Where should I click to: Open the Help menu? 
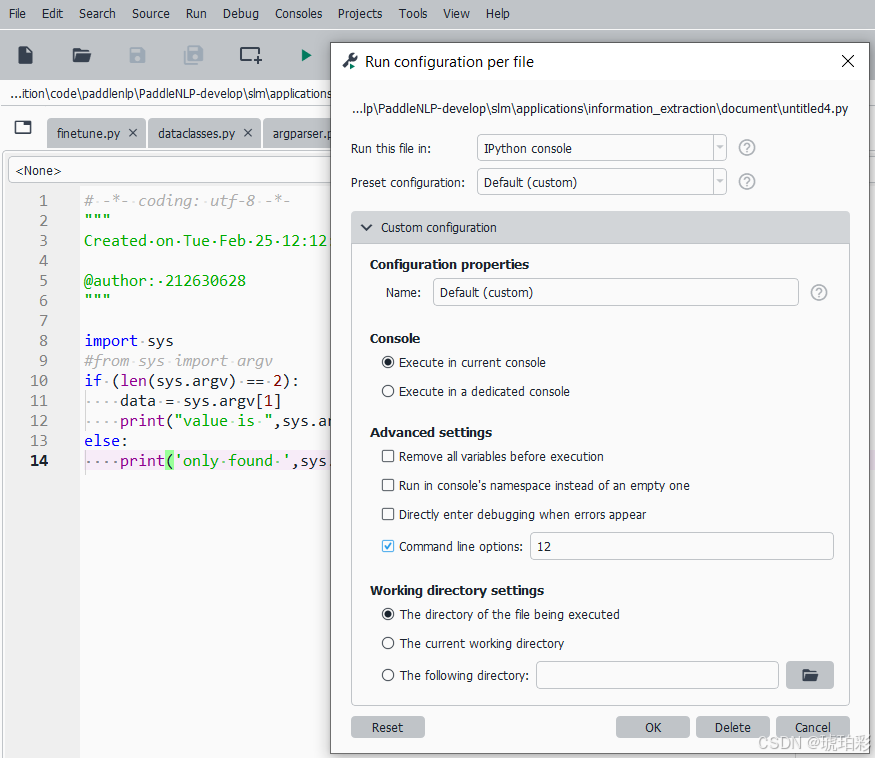(x=497, y=13)
